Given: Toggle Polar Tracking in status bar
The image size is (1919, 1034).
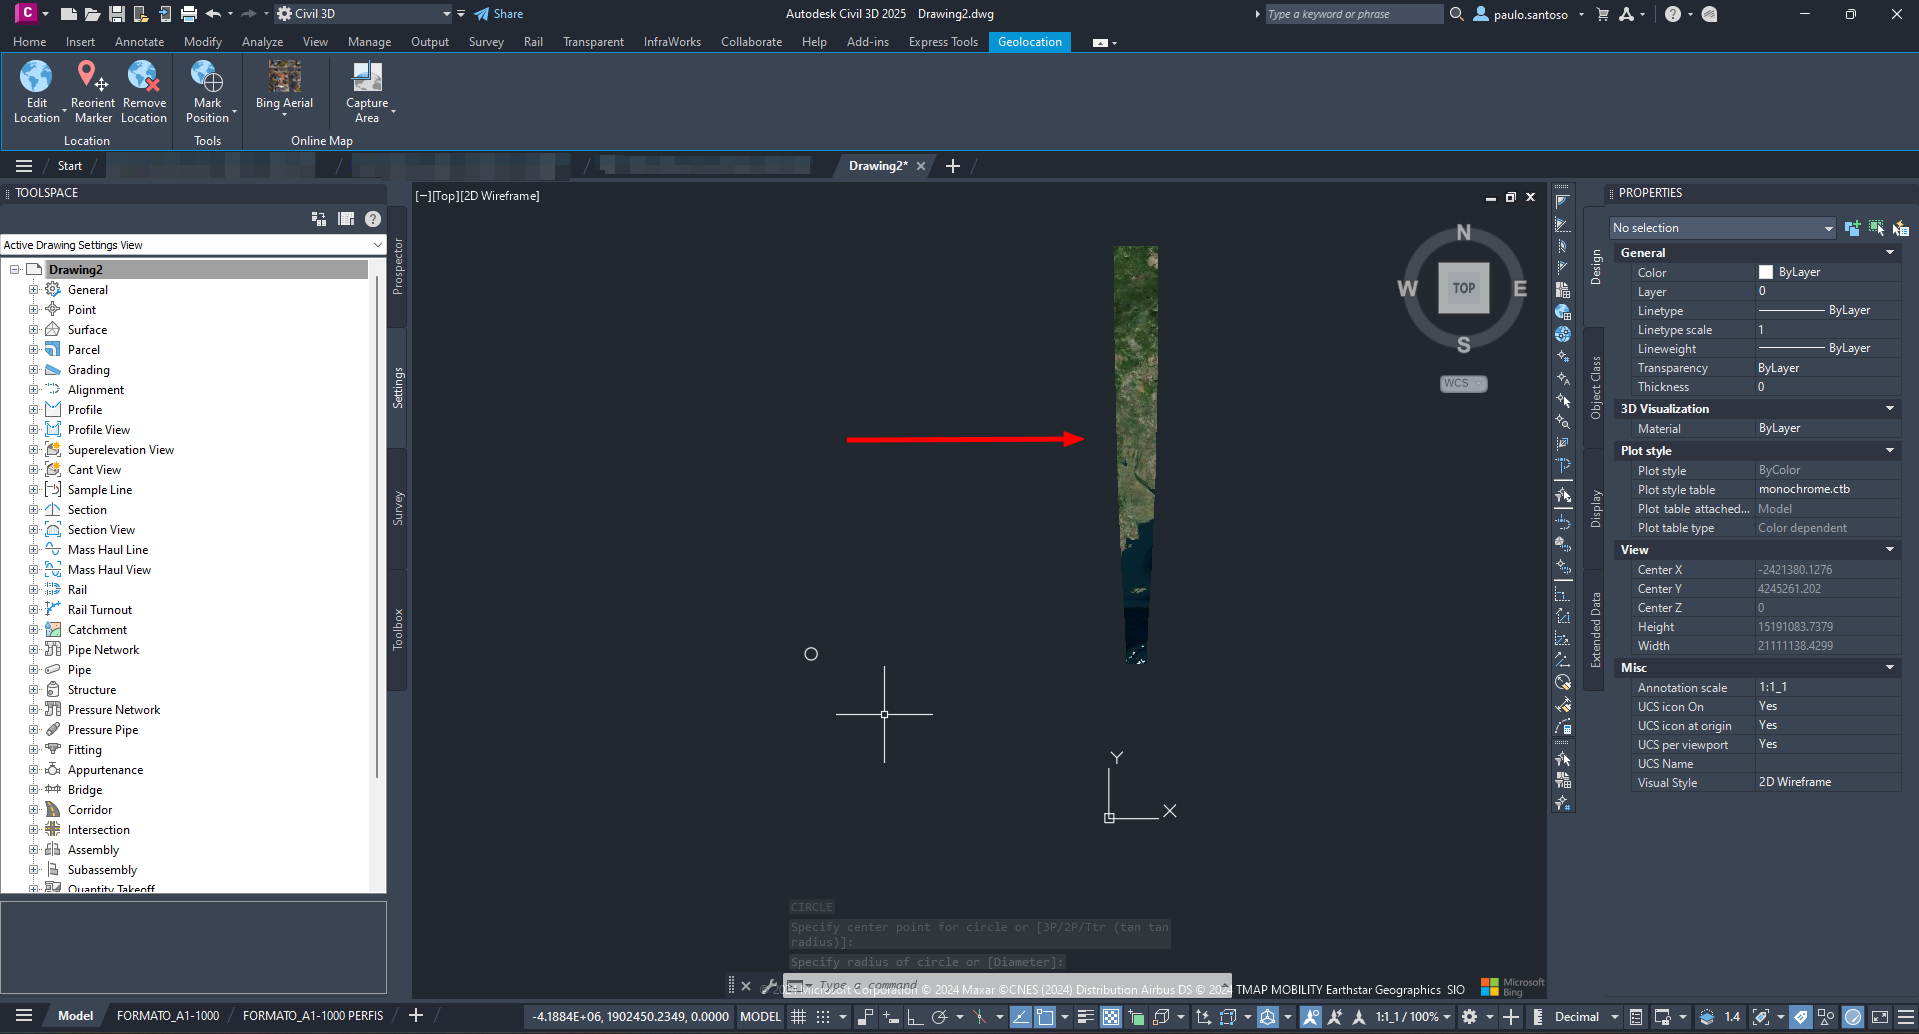Looking at the screenshot, I should [939, 1017].
